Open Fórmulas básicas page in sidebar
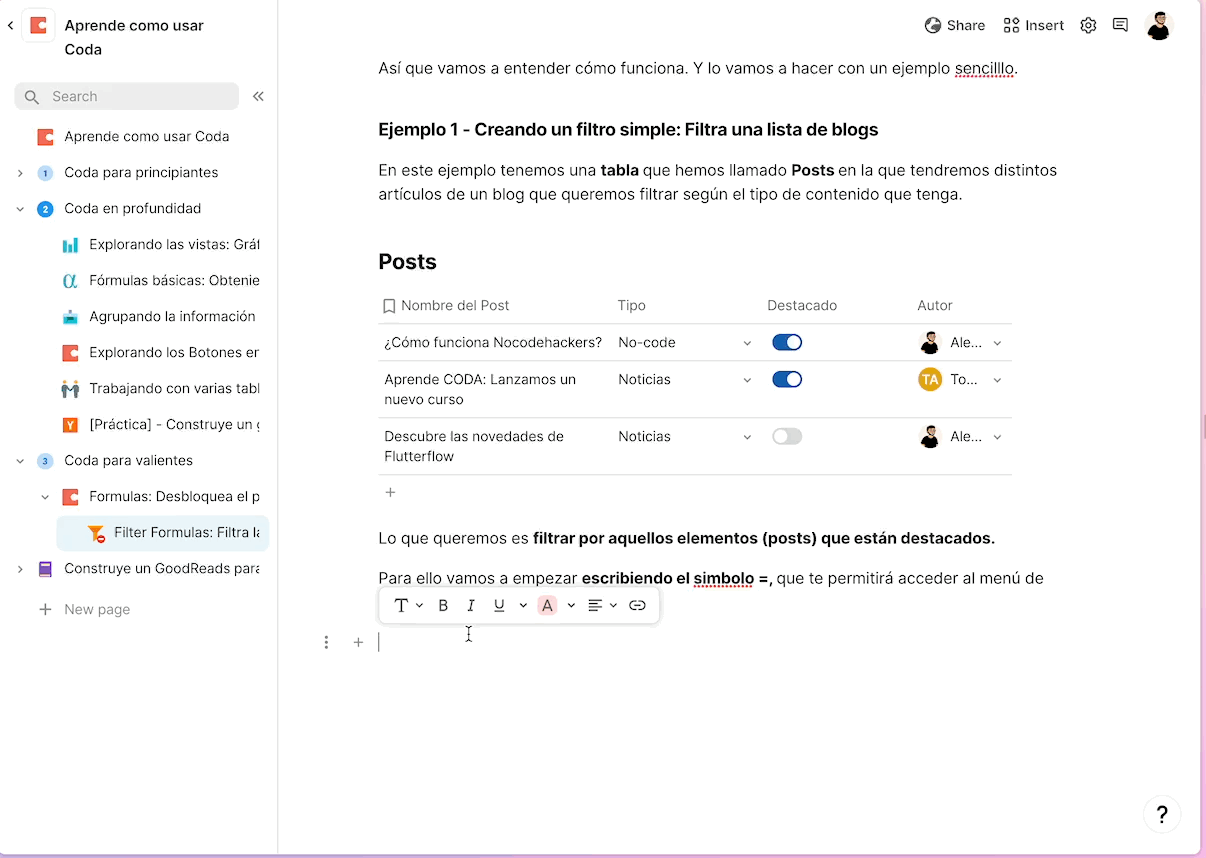 tap(174, 281)
